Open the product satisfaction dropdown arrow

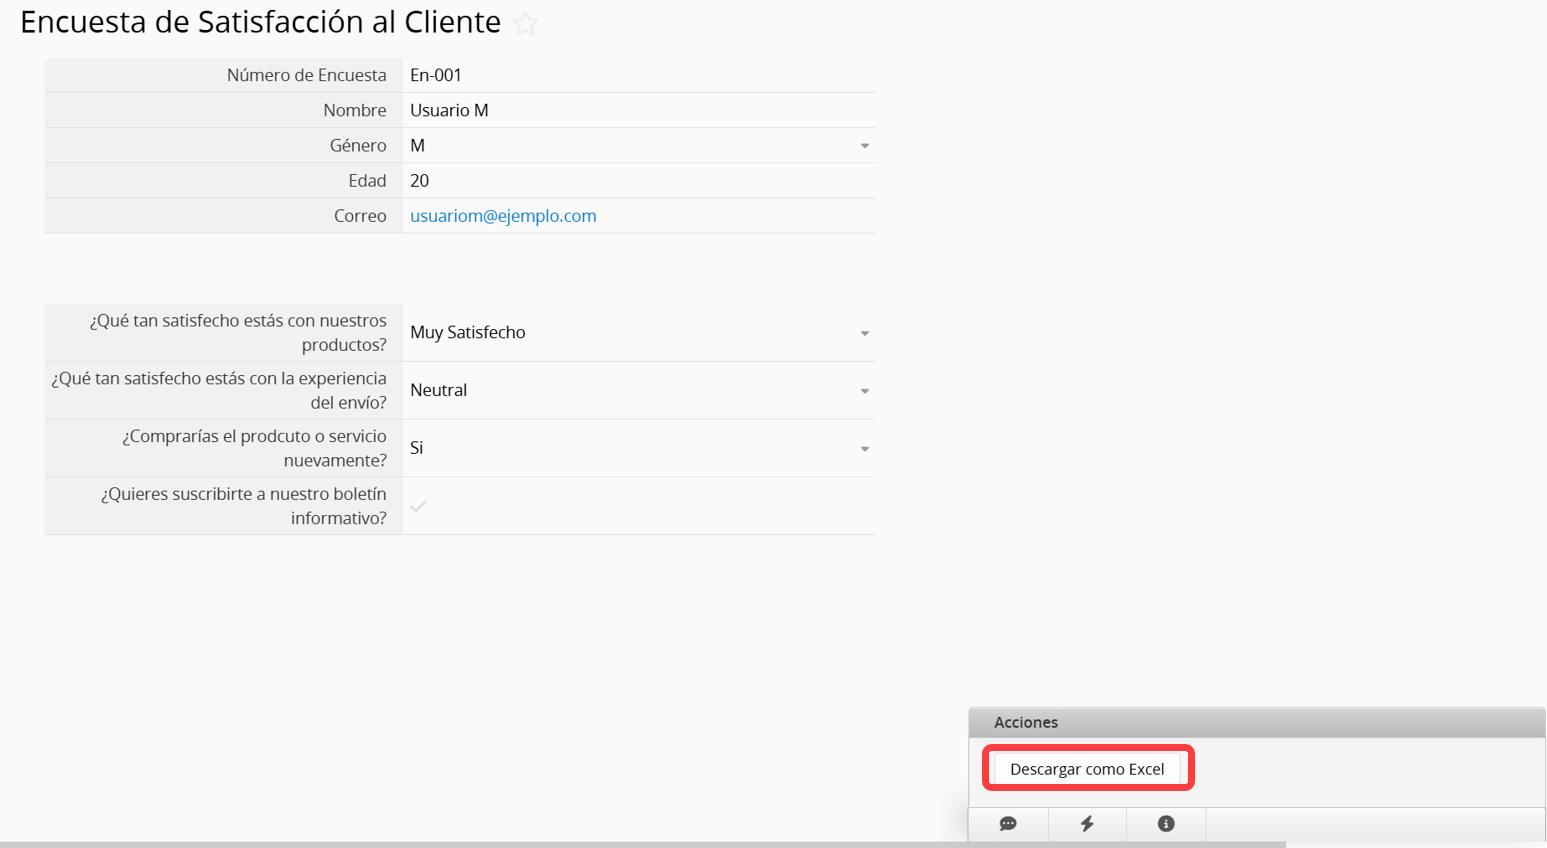(865, 333)
